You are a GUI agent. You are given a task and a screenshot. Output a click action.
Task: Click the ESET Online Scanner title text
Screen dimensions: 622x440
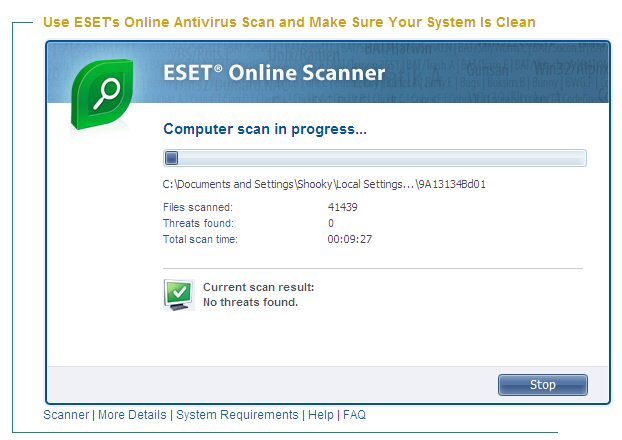tap(273, 73)
